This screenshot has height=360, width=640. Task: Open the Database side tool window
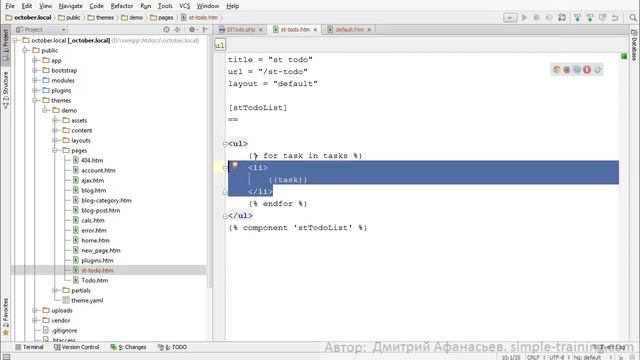coord(634,45)
